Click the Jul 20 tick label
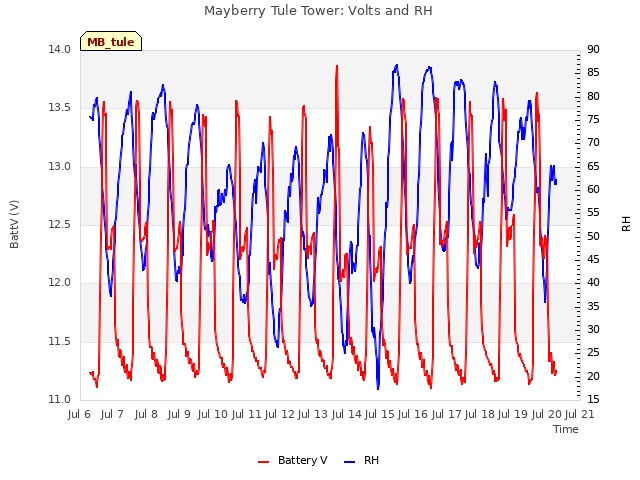Image resolution: width=640 pixels, height=480 pixels. pos(547,414)
